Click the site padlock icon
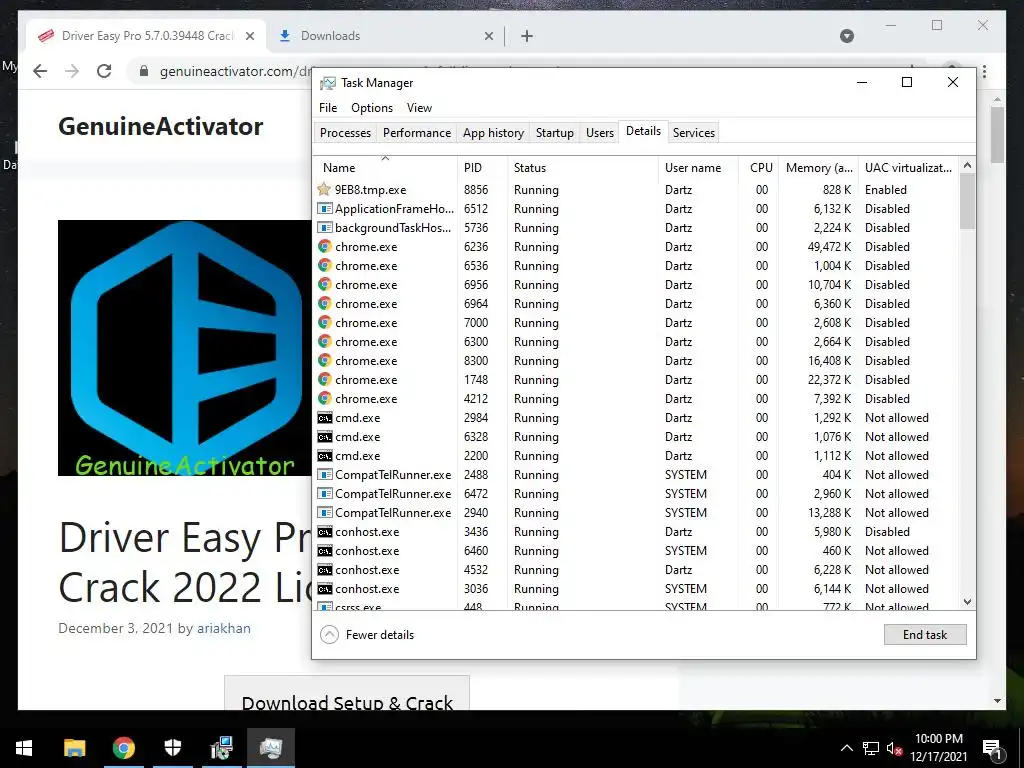Image resolution: width=1024 pixels, height=768 pixels. (x=144, y=71)
